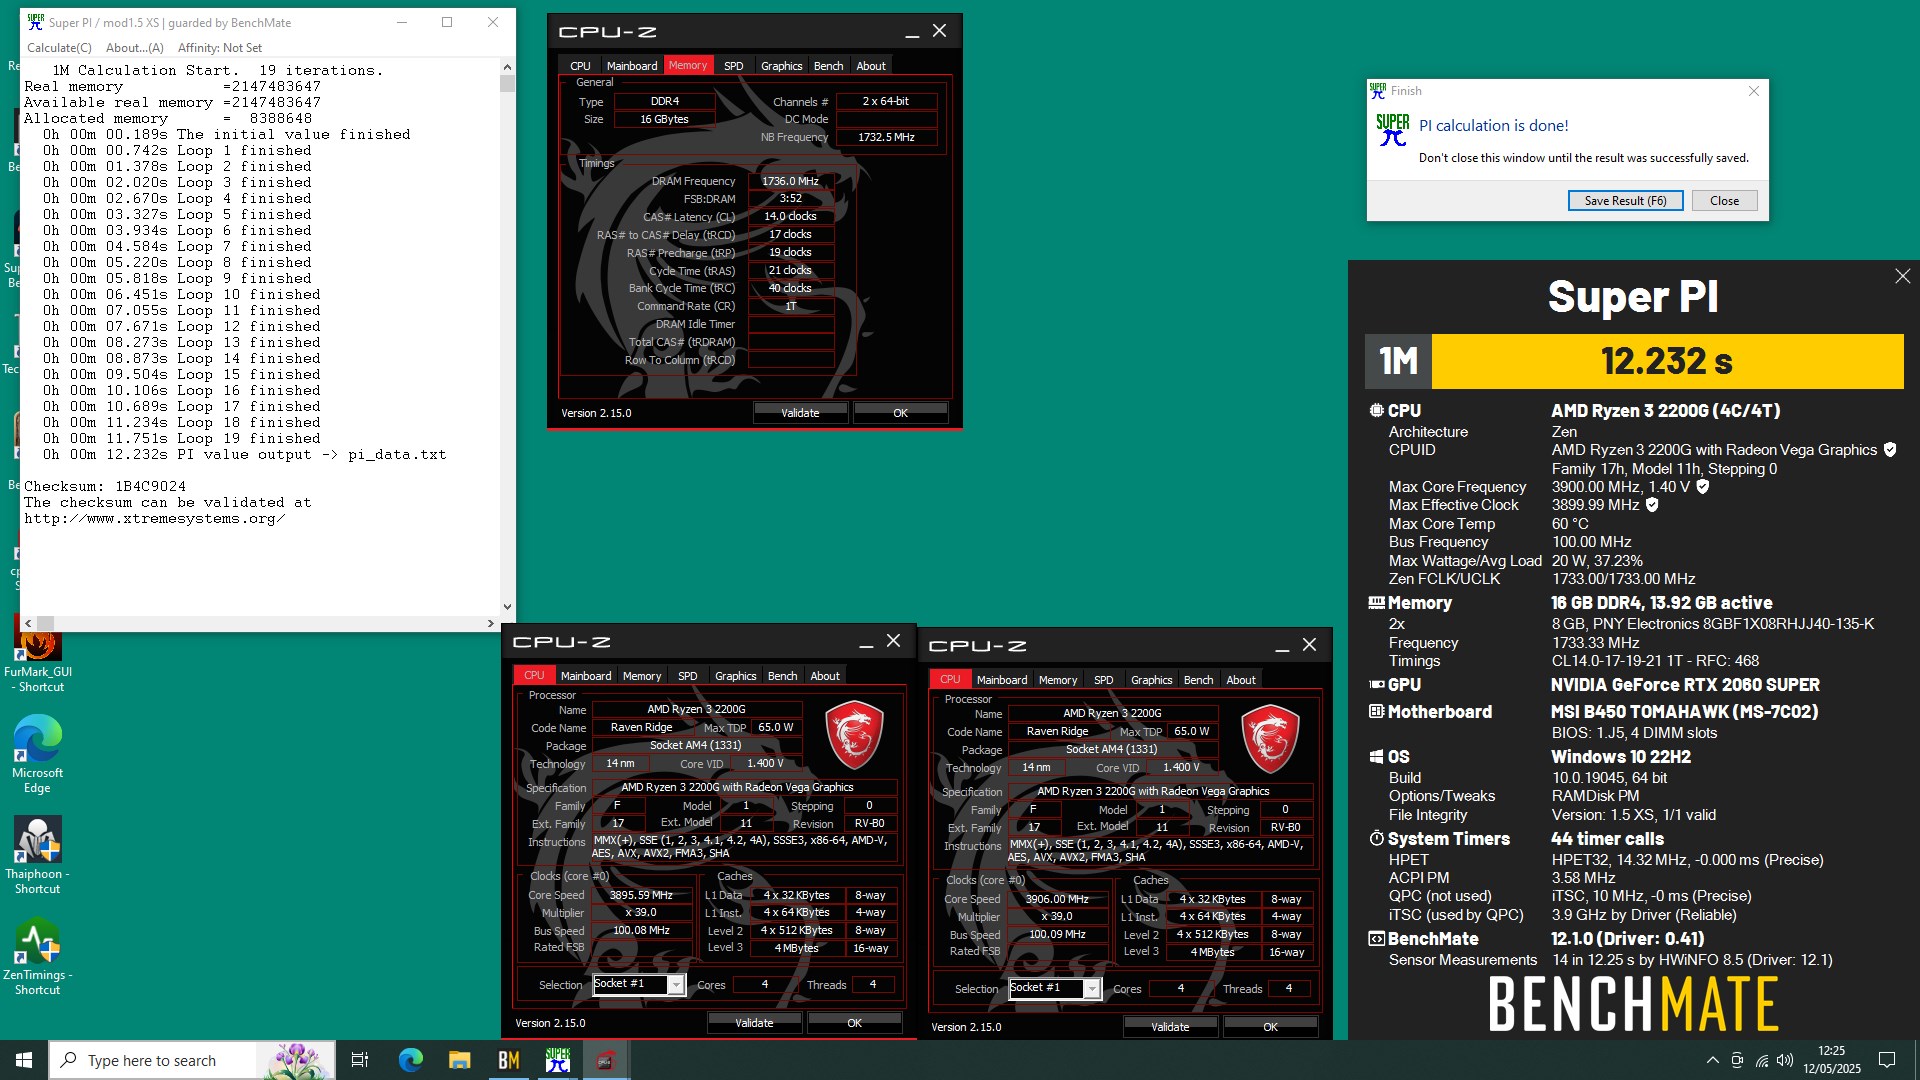Open network status tray icon
1920x1080 pixels.
tap(1761, 1060)
